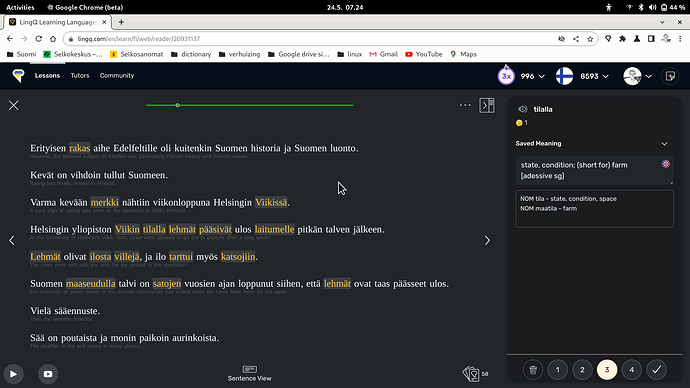The width and height of the screenshot is (690, 388).
Task: Open Chrome home page button
Action: 53,39
